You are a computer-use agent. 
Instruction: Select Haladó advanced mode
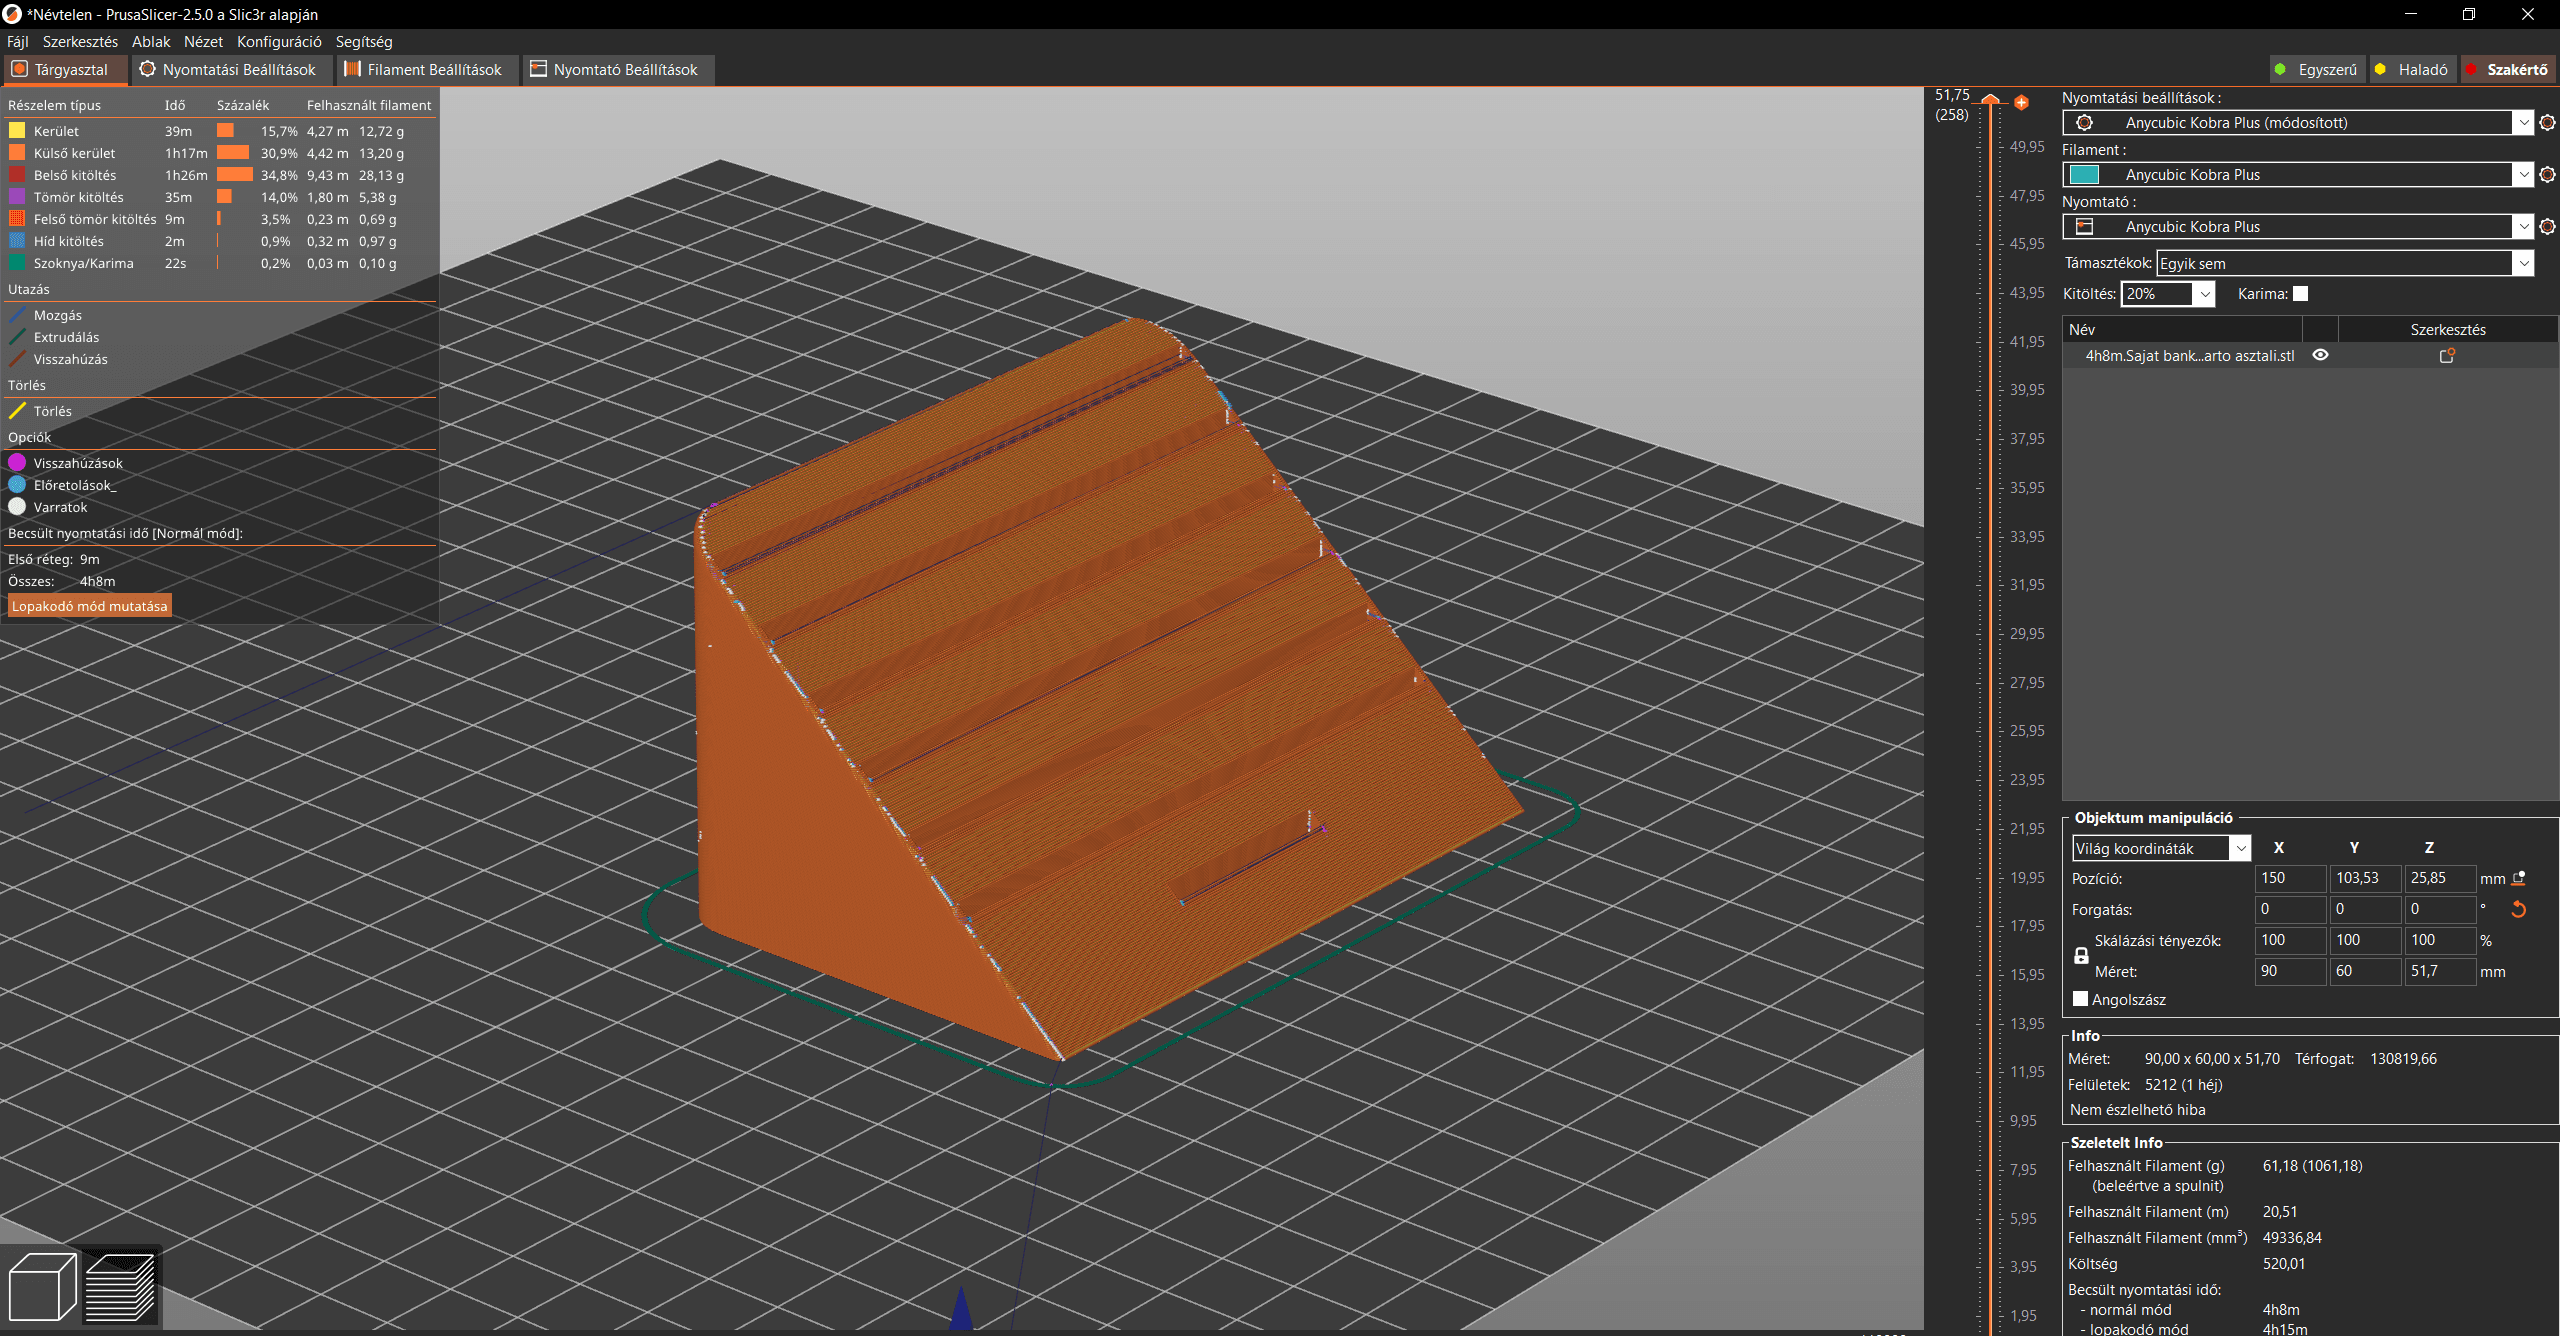pyautogui.click(x=2411, y=70)
